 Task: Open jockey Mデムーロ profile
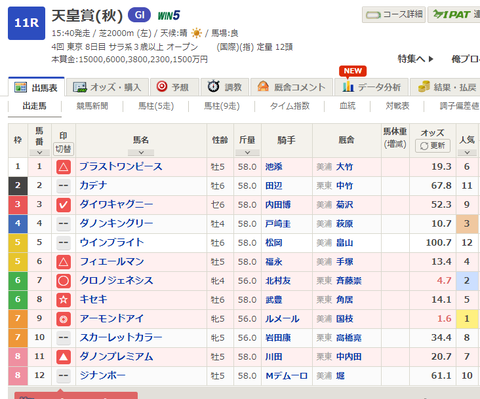click(x=286, y=376)
